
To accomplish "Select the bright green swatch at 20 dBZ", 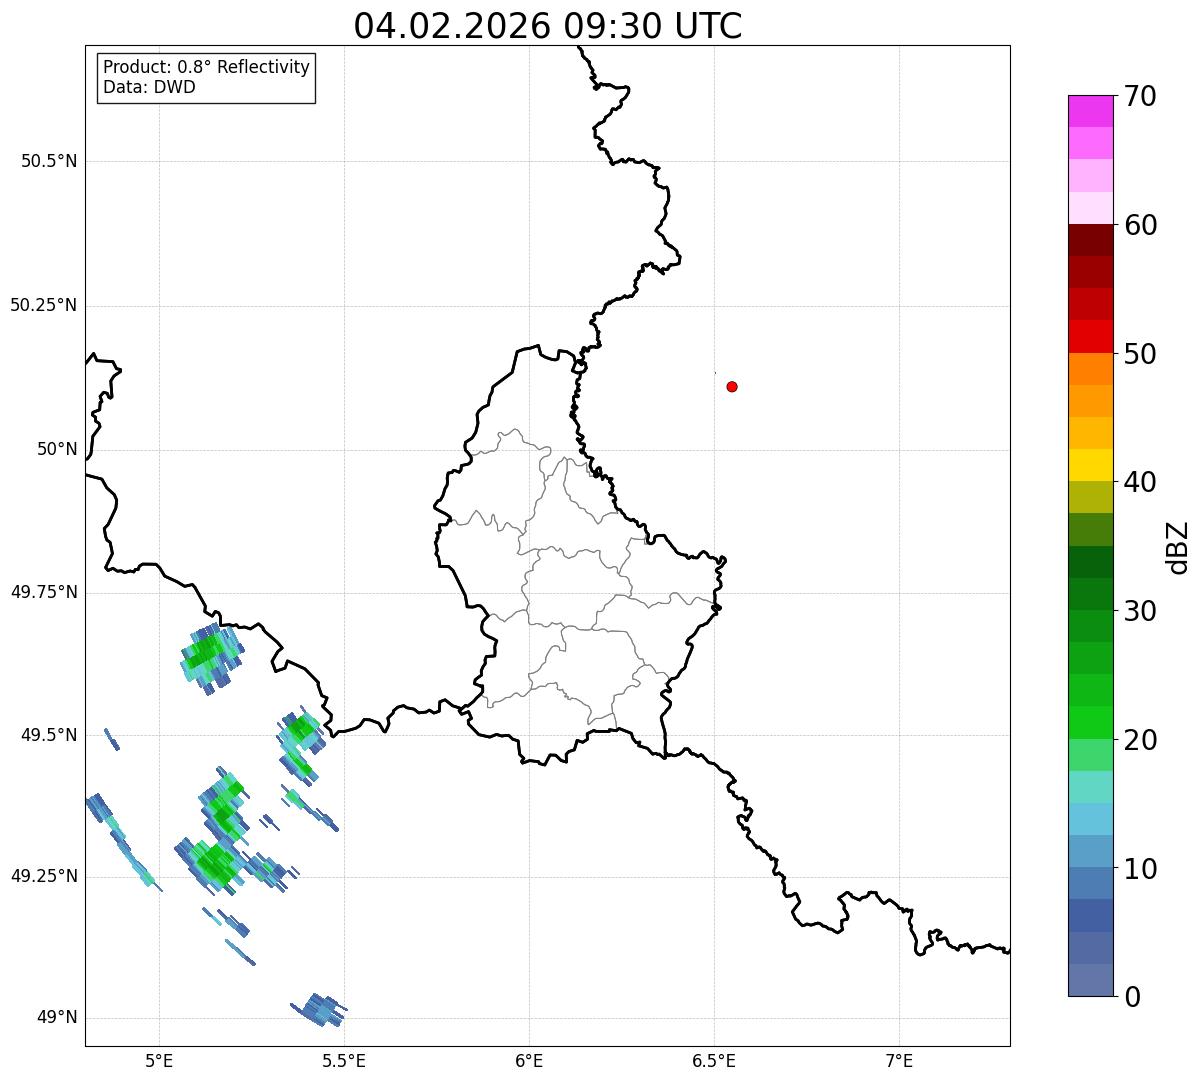I will point(1090,722).
